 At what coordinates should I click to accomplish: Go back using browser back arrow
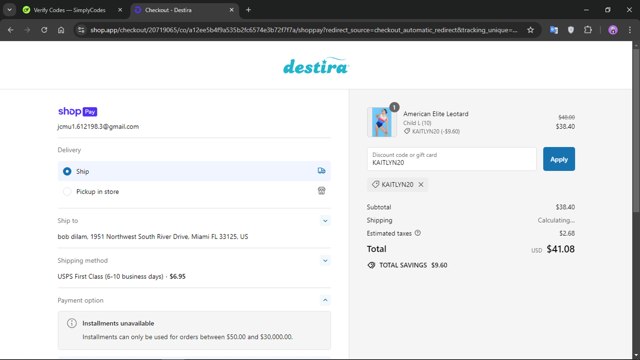point(11,30)
